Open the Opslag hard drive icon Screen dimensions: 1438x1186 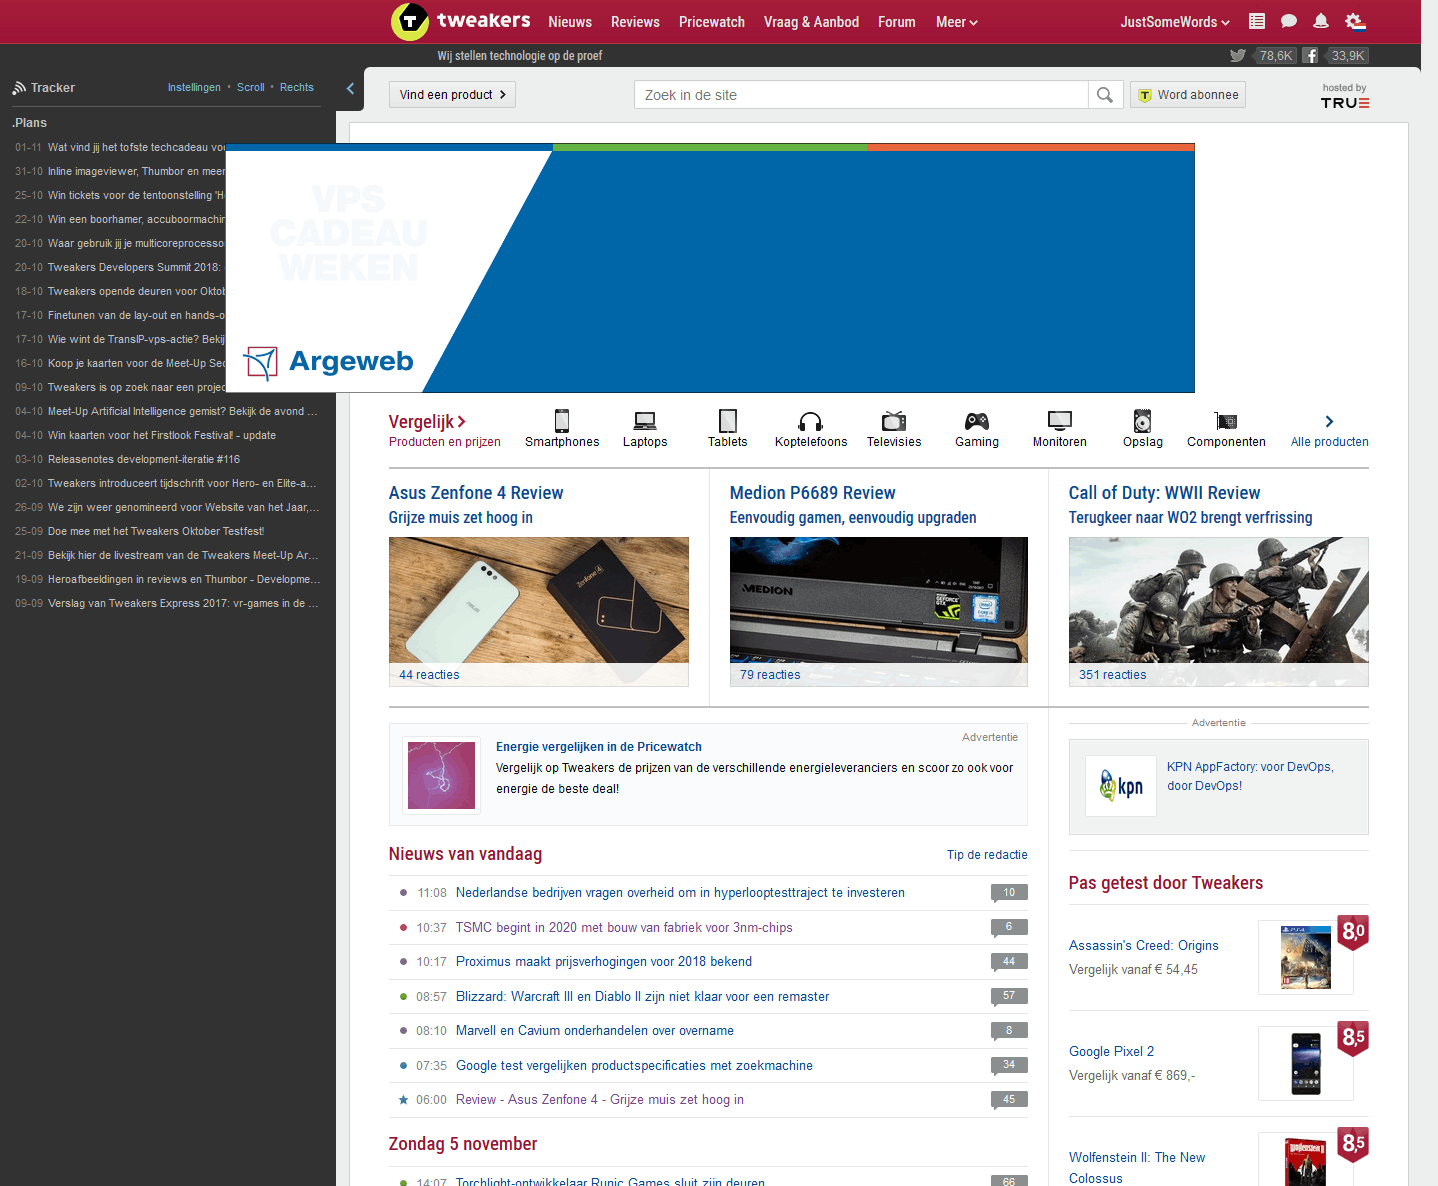point(1143,421)
